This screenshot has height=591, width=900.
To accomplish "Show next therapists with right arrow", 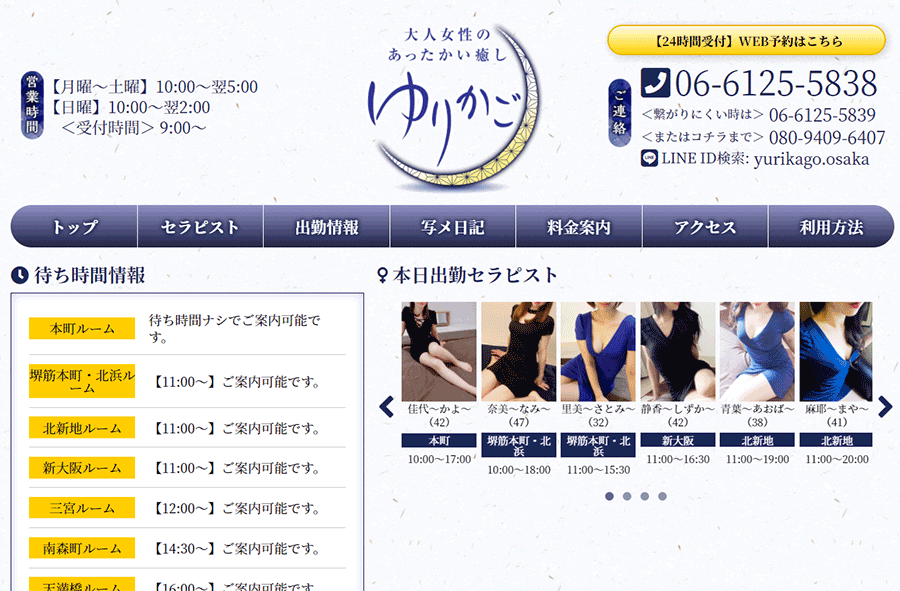I will [885, 407].
